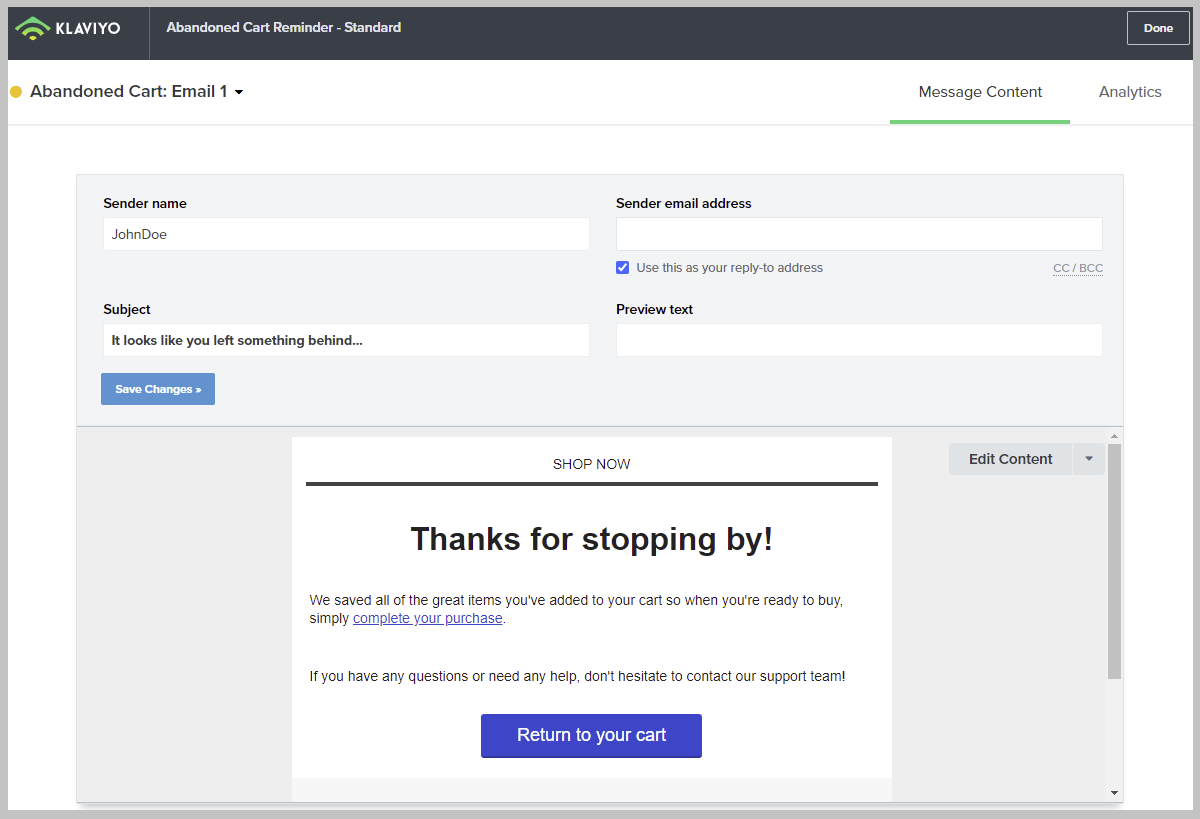The image size is (1200, 819).
Task: Click the preview scrollbar up arrow
Action: pyautogui.click(x=1114, y=436)
